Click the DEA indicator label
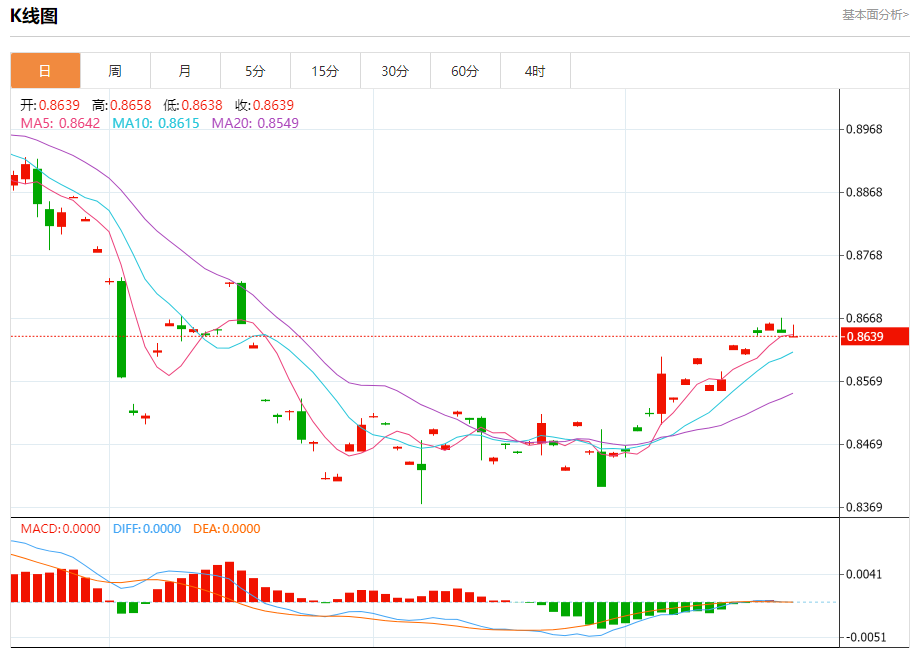Image resolution: width=914 pixels, height=648 pixels. pos(226,529)
